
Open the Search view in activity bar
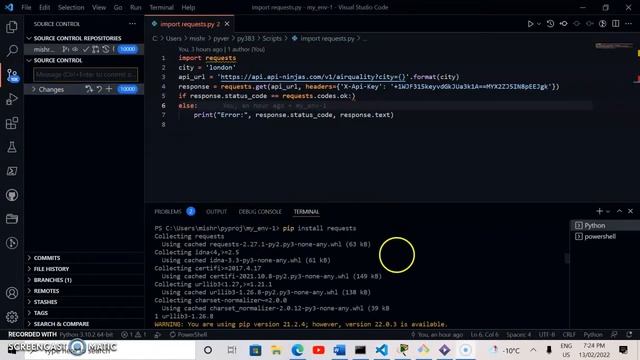12,51
